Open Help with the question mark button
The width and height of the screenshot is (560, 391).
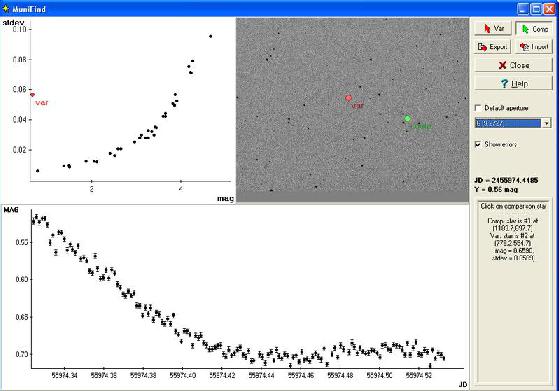point(513,84)
